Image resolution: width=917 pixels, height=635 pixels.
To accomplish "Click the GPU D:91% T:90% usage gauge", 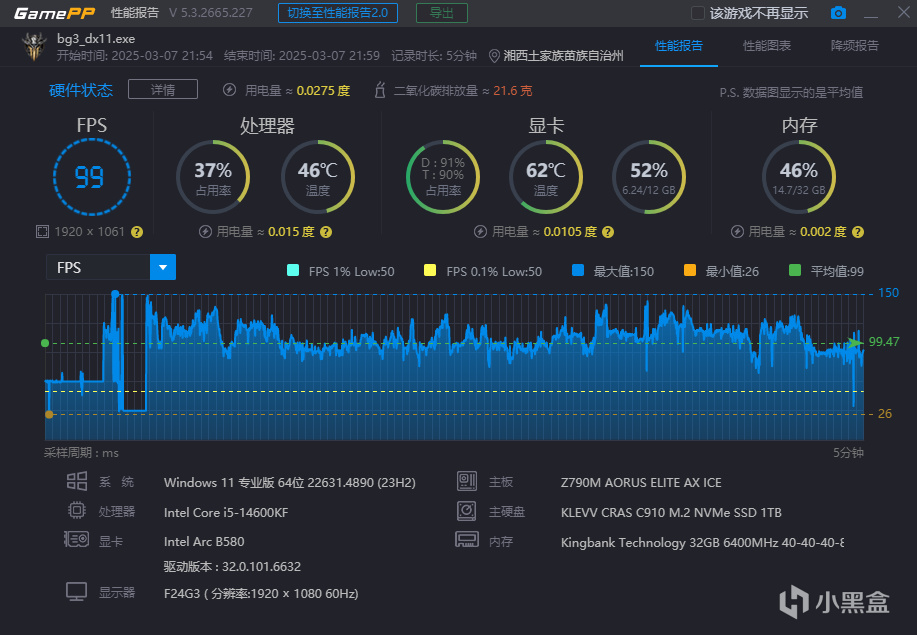I will point(443,177).
